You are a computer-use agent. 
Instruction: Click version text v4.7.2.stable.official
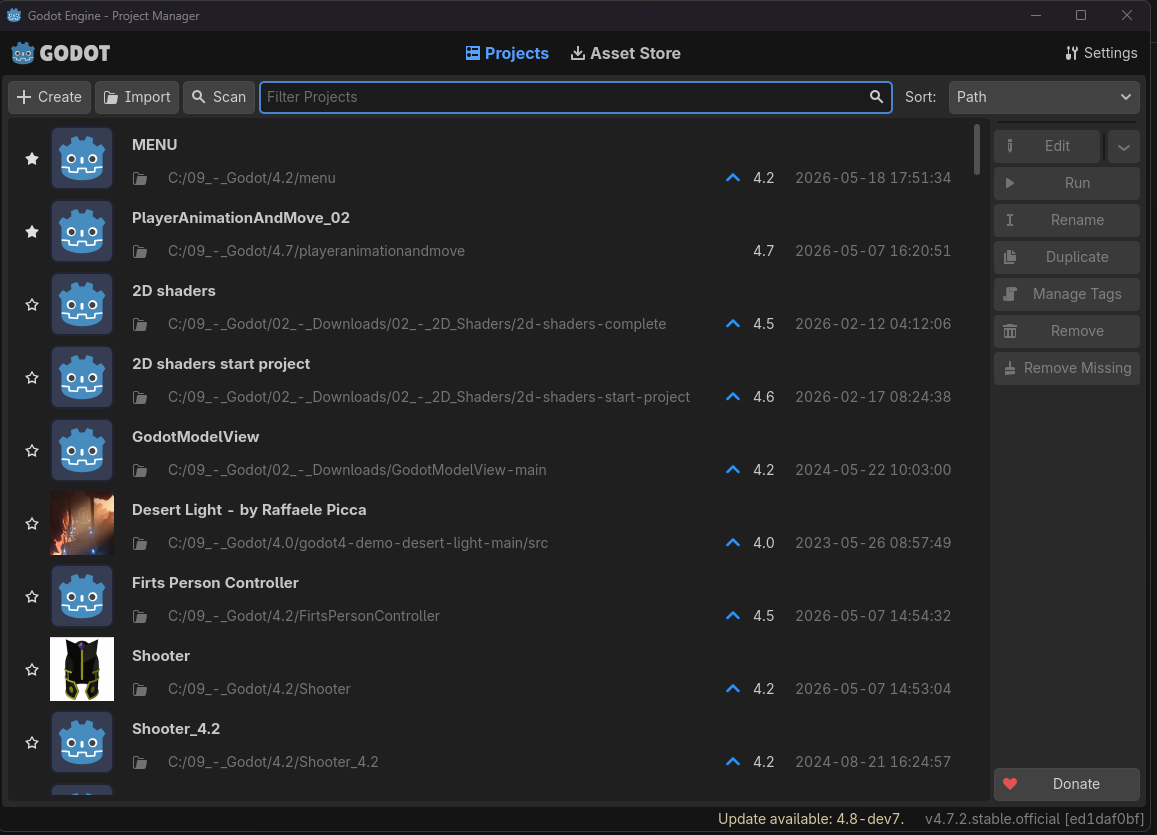click(x=1035, y=819)
